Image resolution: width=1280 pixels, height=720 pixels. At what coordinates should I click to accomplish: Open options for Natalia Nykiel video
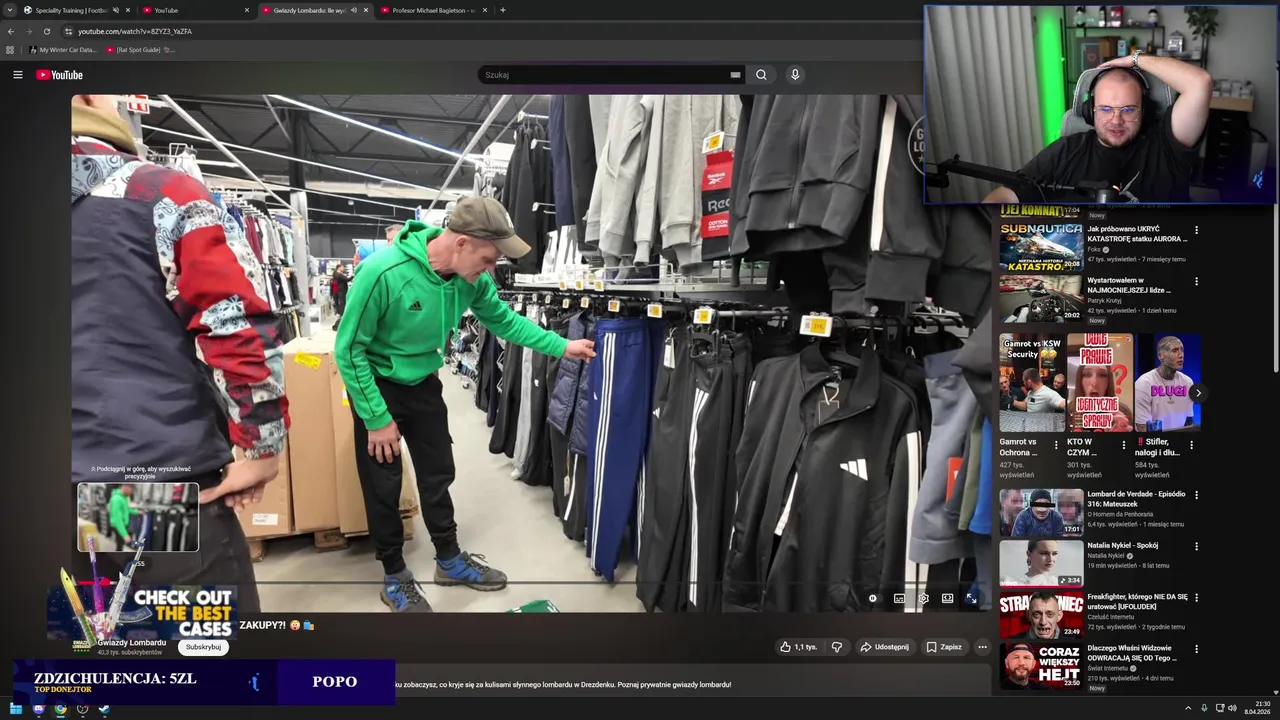coord(1196,546)
